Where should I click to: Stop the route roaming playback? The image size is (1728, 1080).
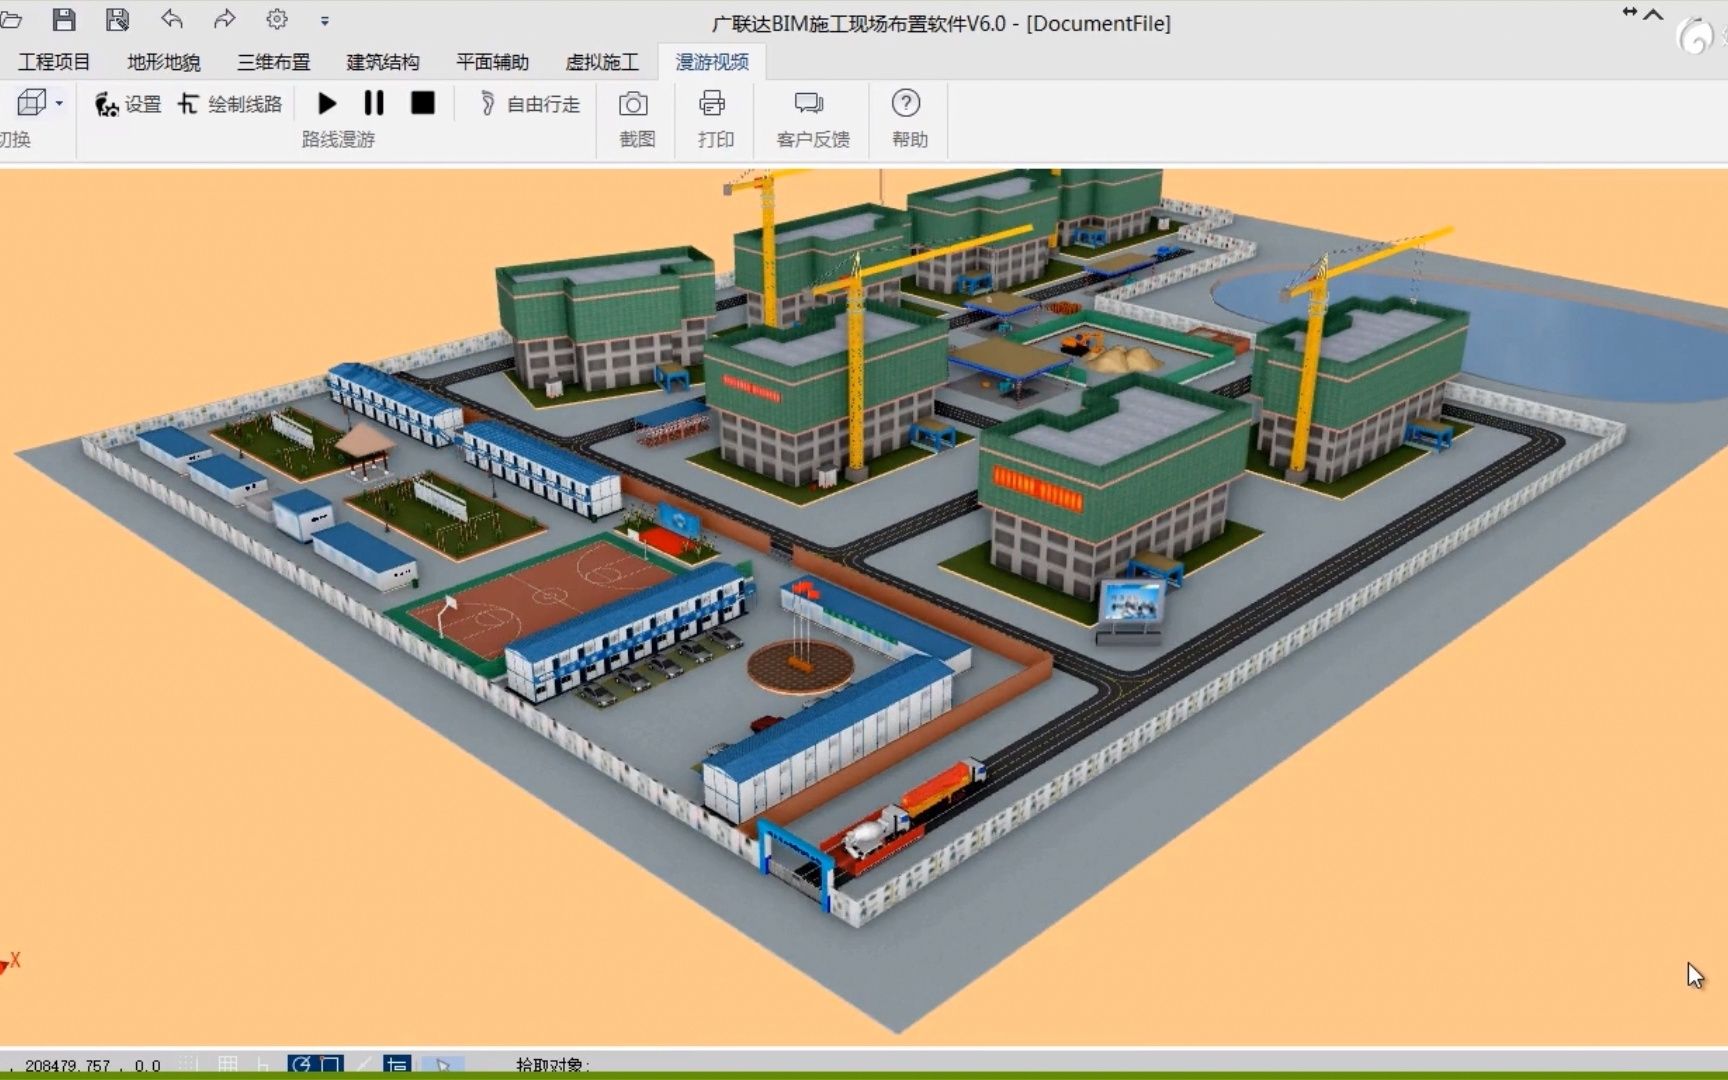click(x=422, y=103)
